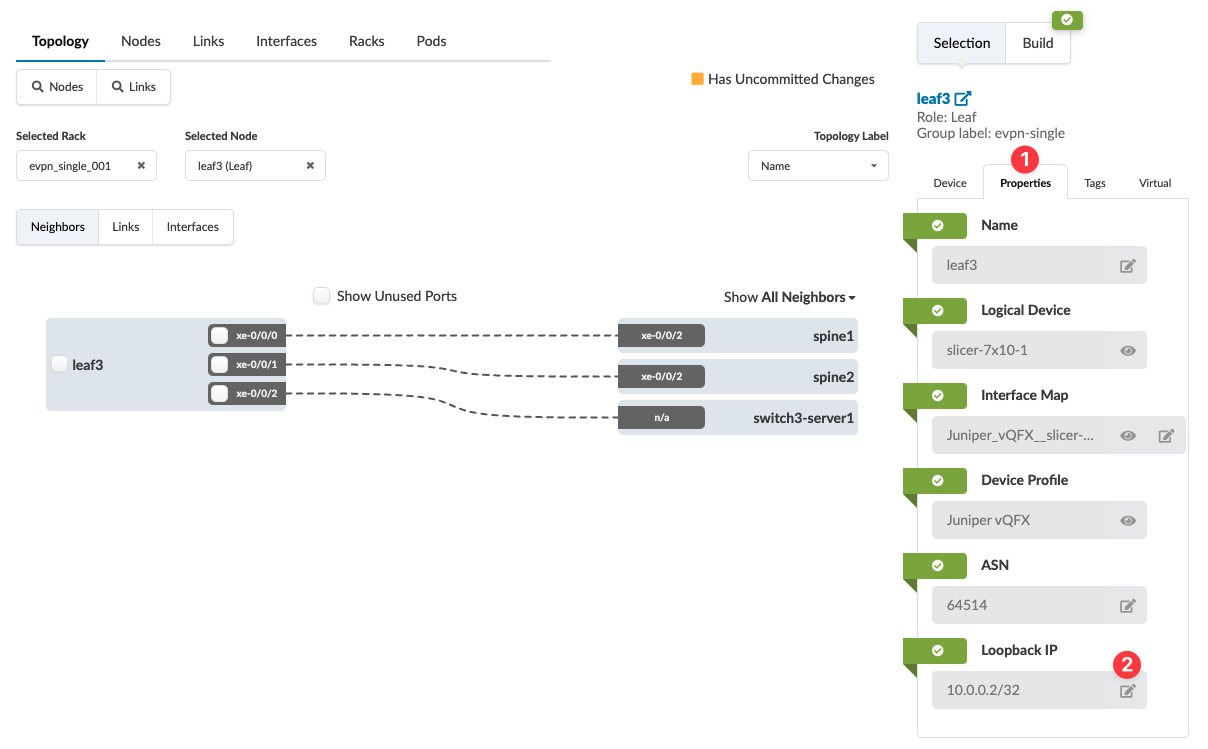Clear the selected rack evpn_single_001
Image resolution: width=1208 pixels, height=749 pixels.
point(141,166)
